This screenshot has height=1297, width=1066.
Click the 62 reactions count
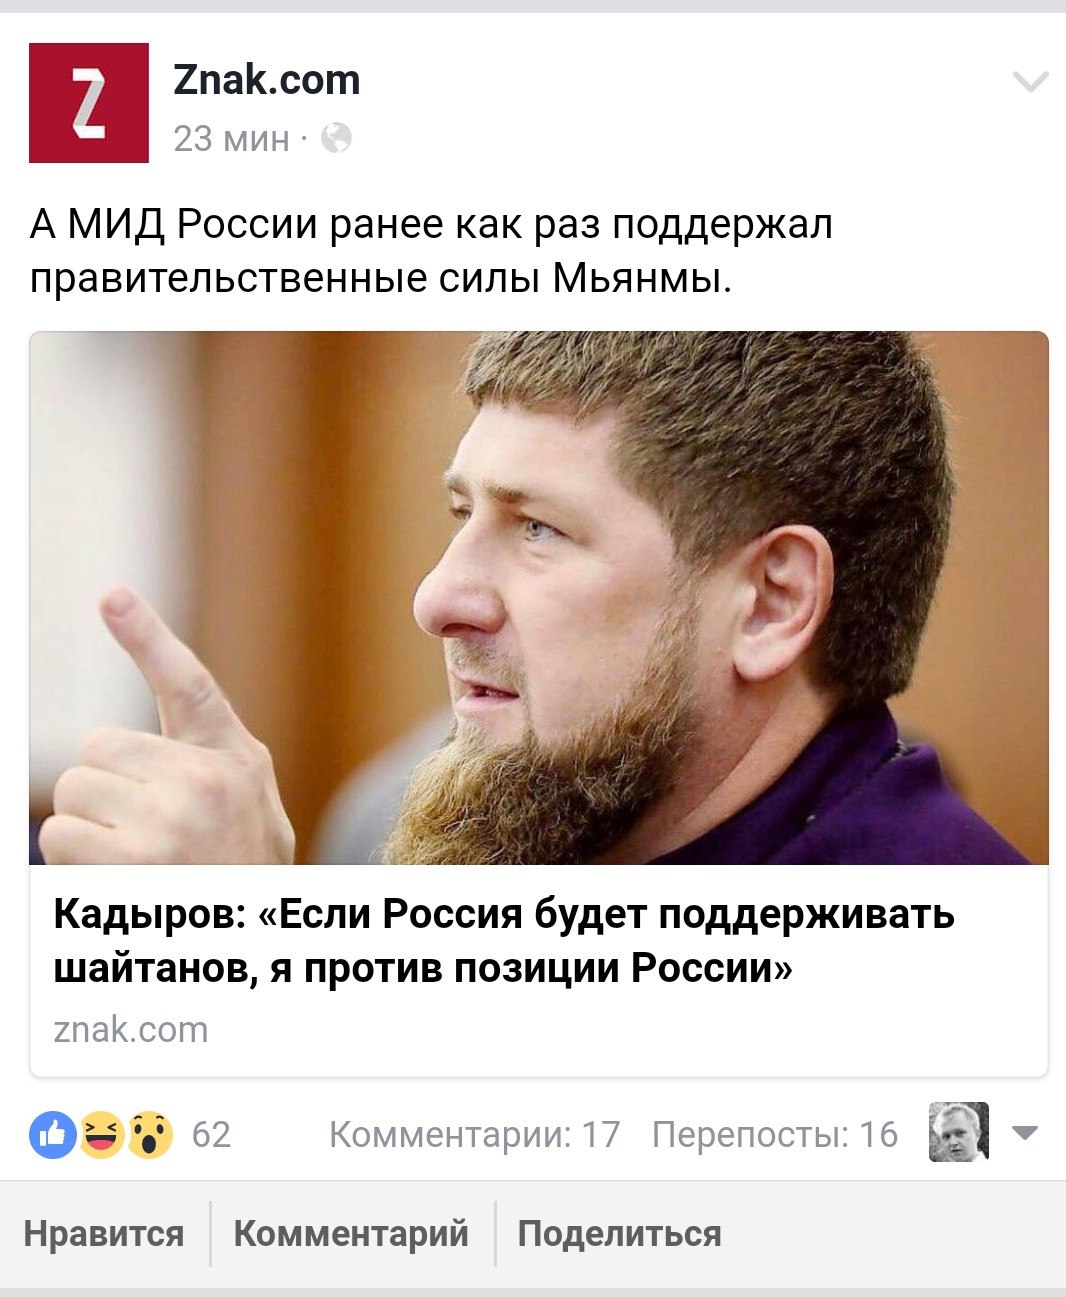click(x=211, y=1135)
